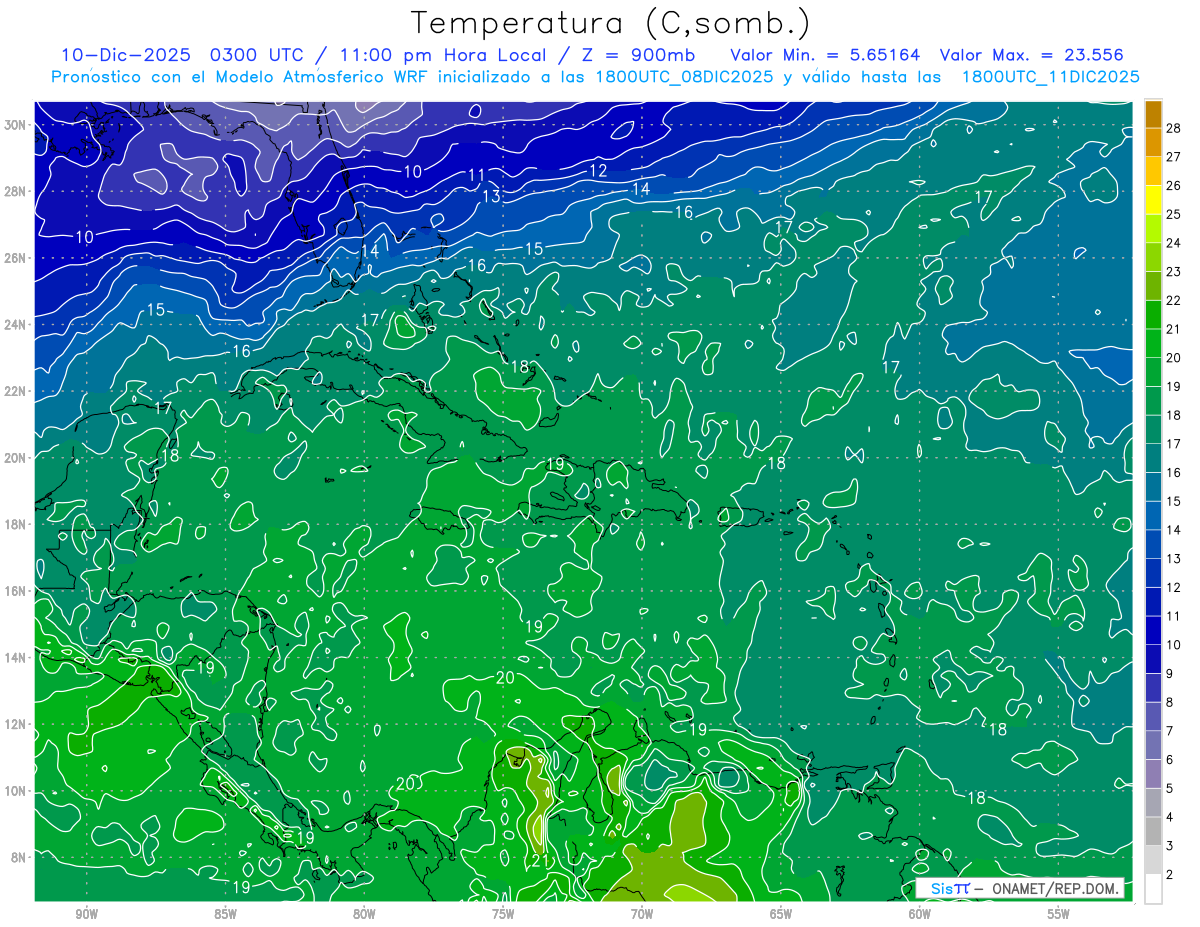This screenshot has width=1200, height=927.
Task: Click the 28N latitude axis label
Action: tap(15, 191)
